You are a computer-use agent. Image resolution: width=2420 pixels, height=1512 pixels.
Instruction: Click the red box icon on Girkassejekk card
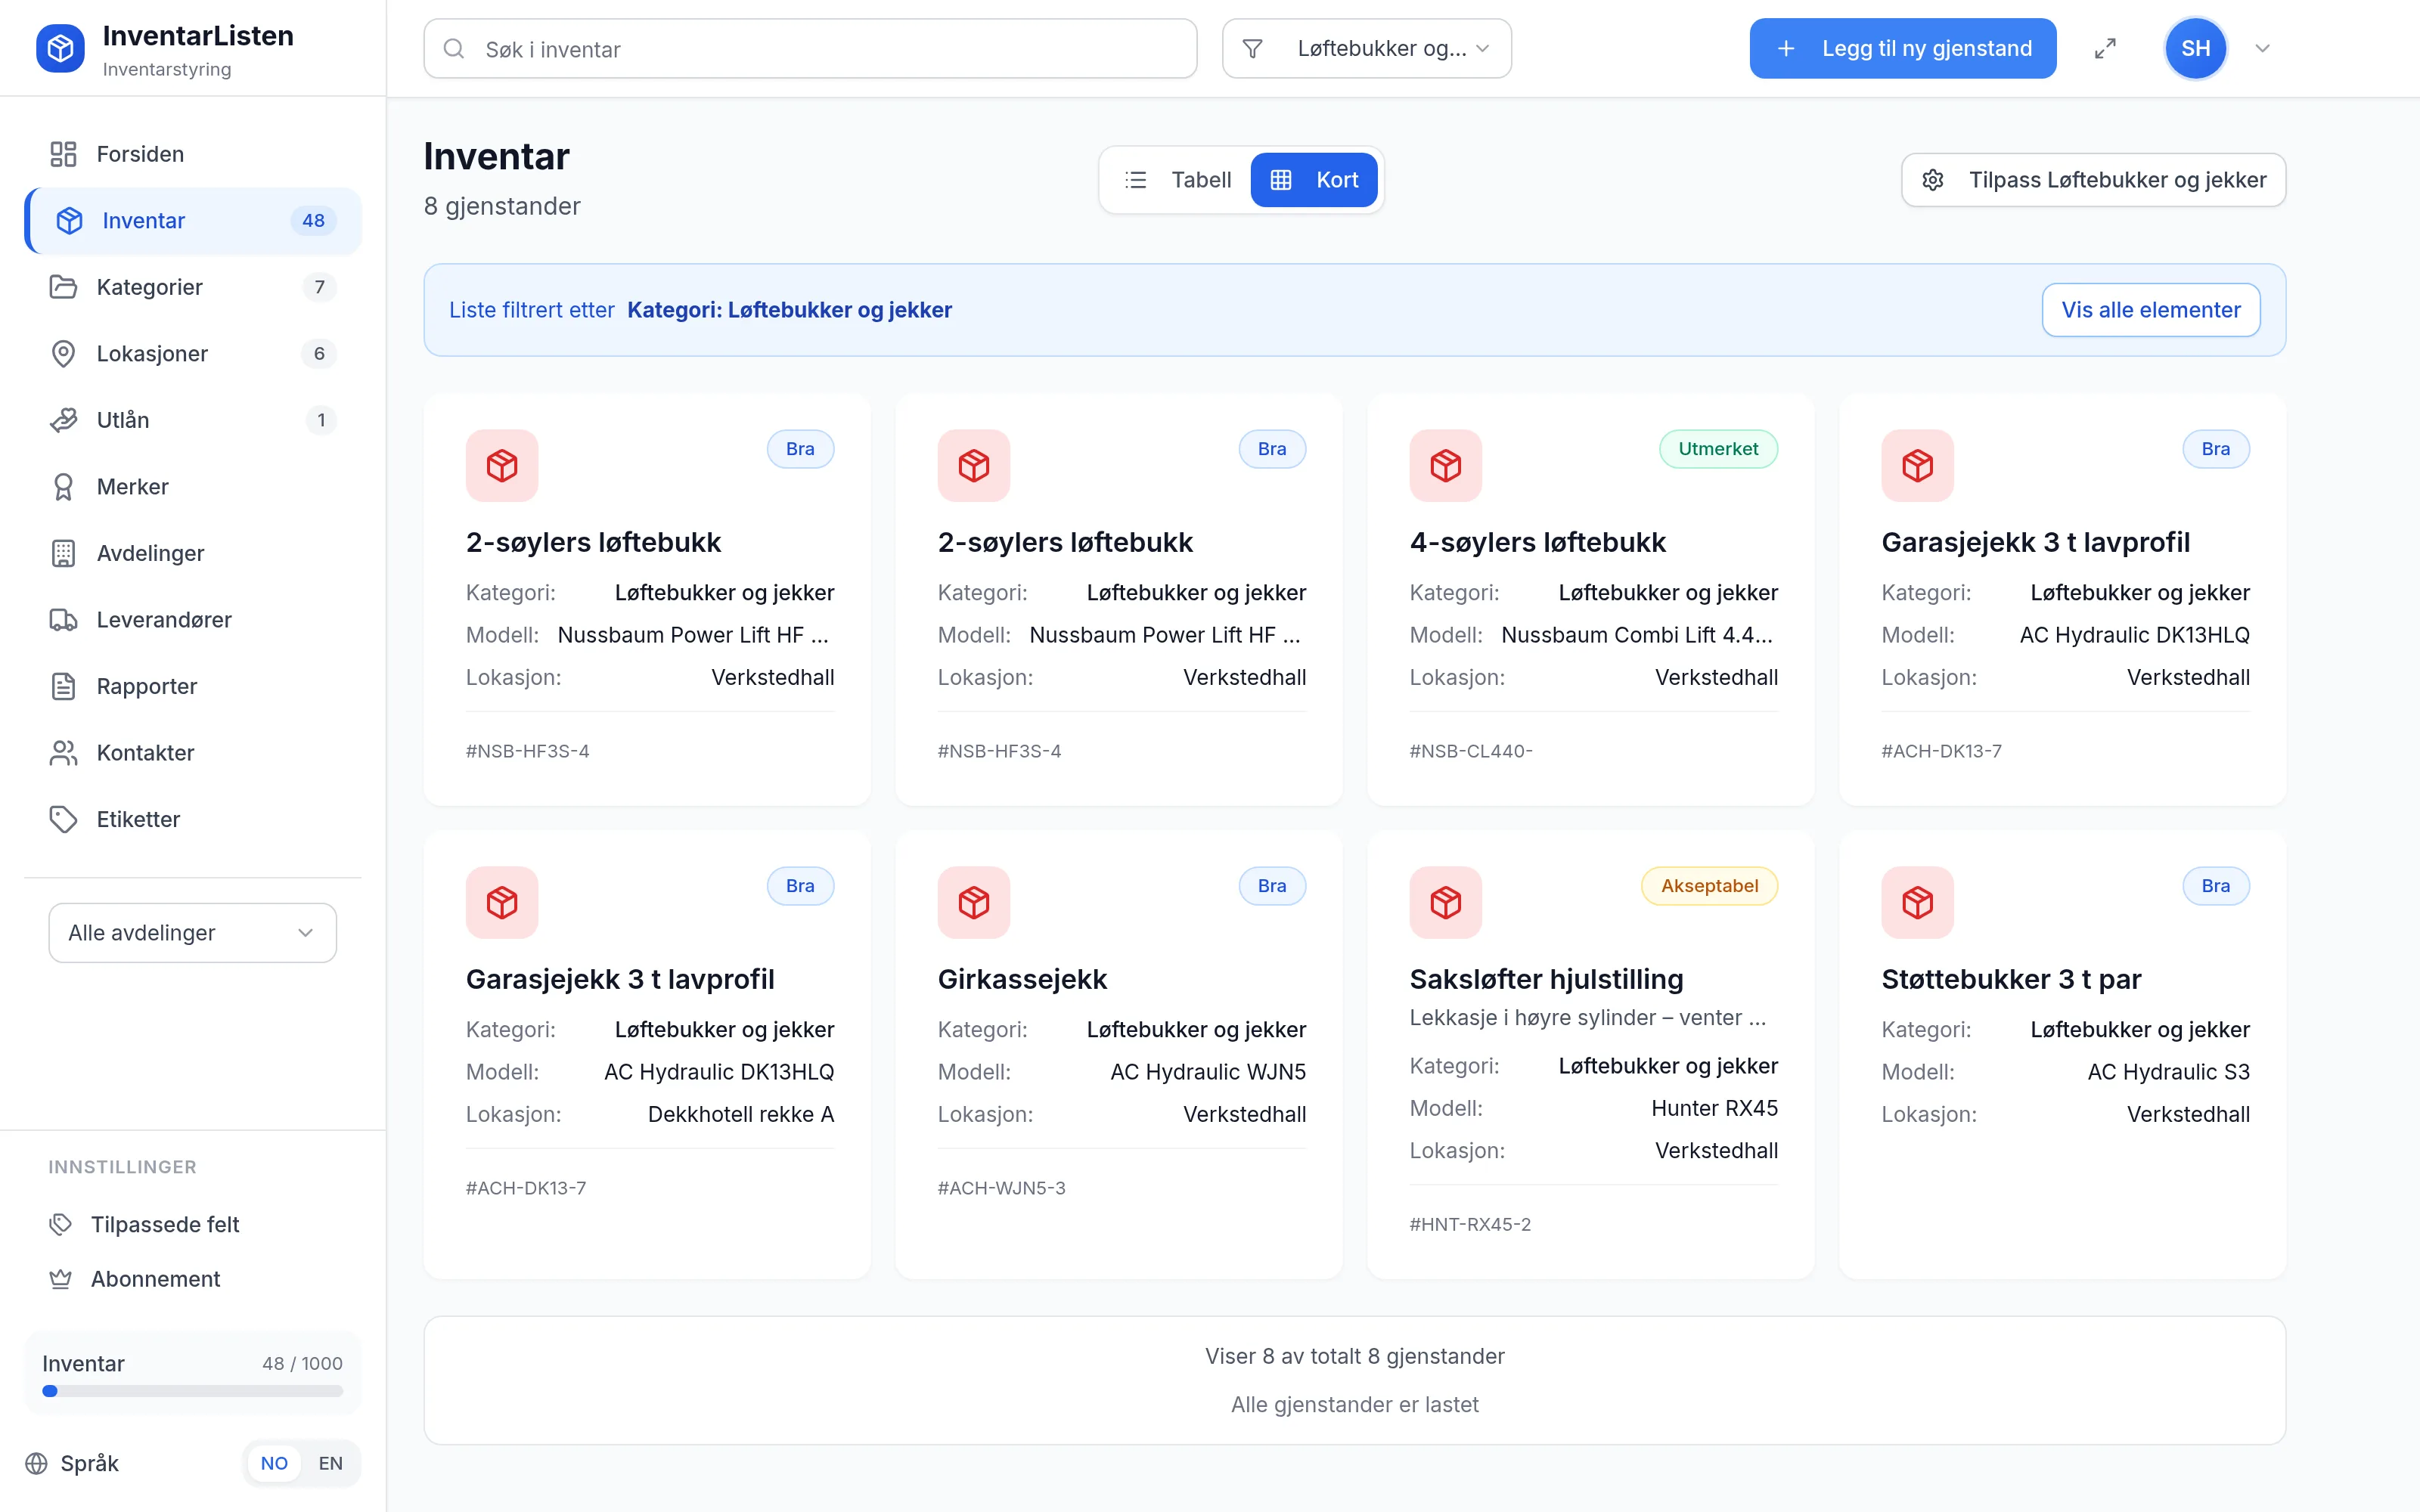pyautogui.click(x=974, y=902)
